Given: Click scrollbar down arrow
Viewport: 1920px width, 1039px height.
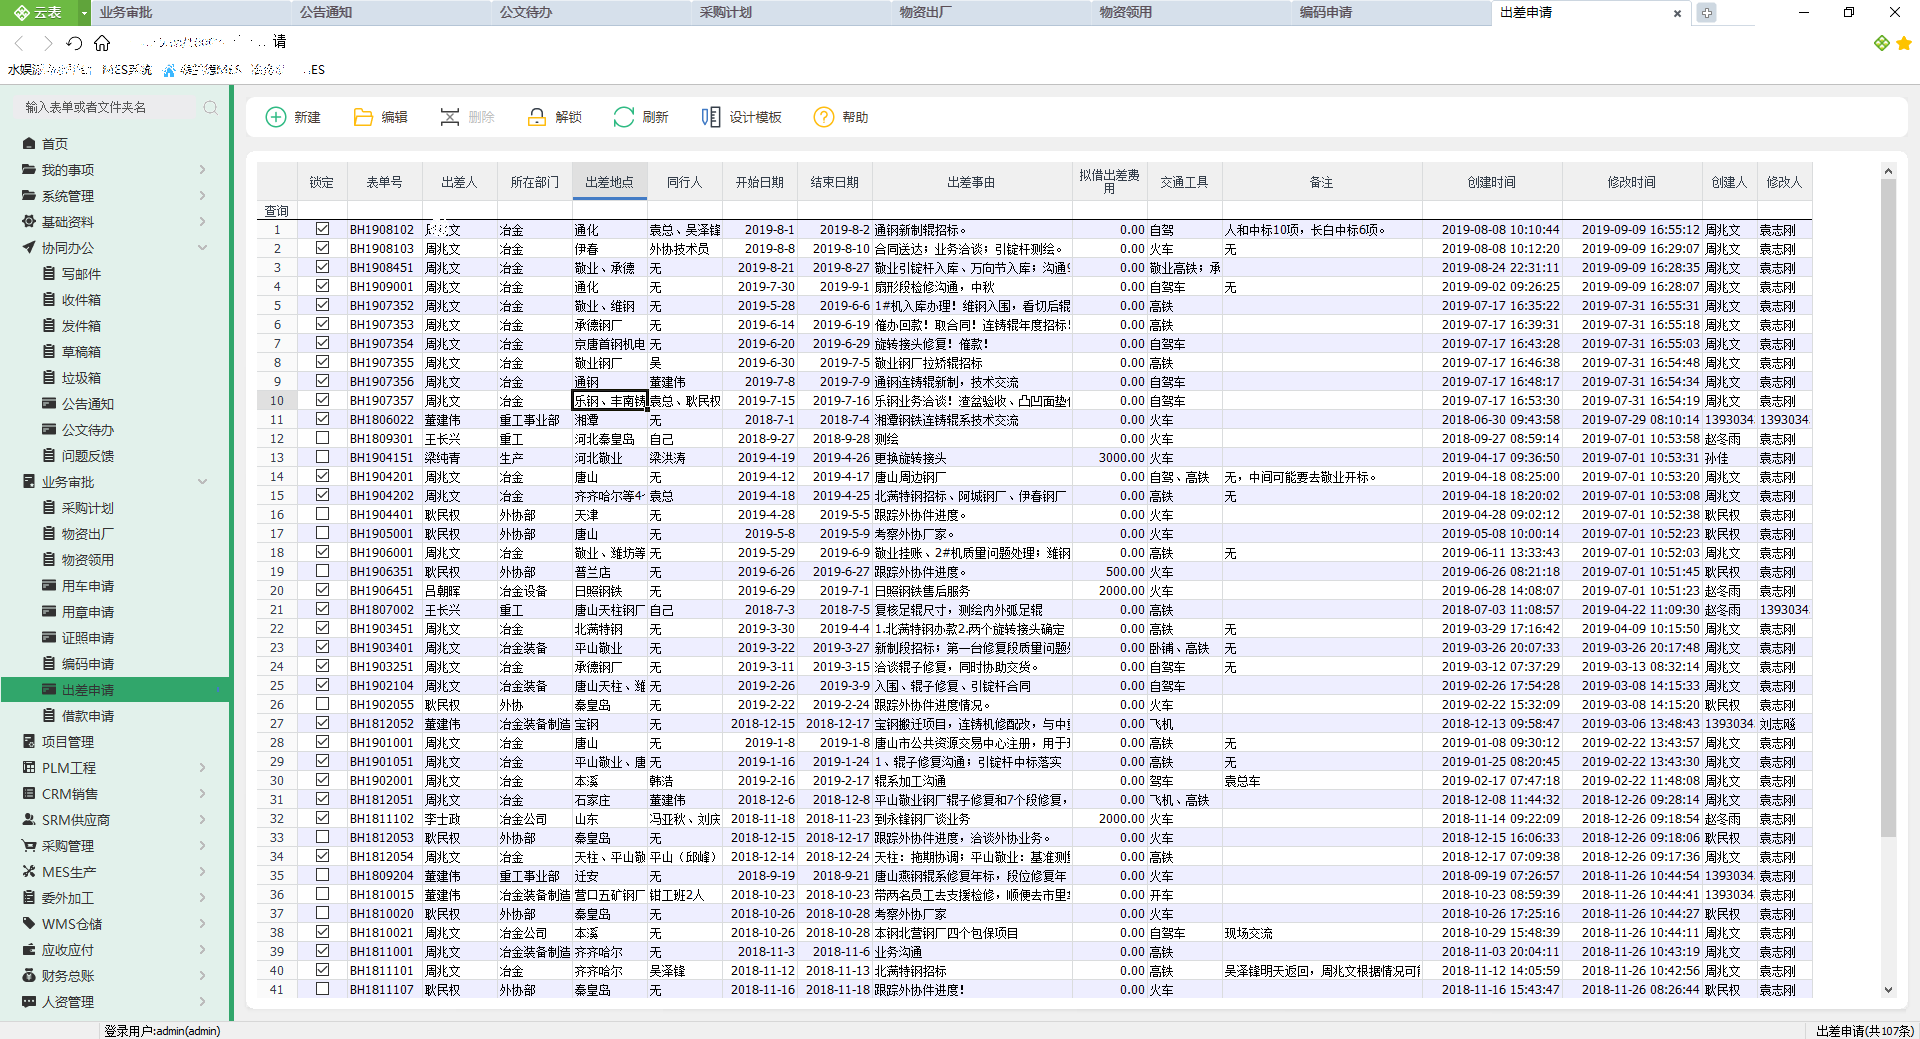Looking at the screenshot, I should coord(1888,990).
